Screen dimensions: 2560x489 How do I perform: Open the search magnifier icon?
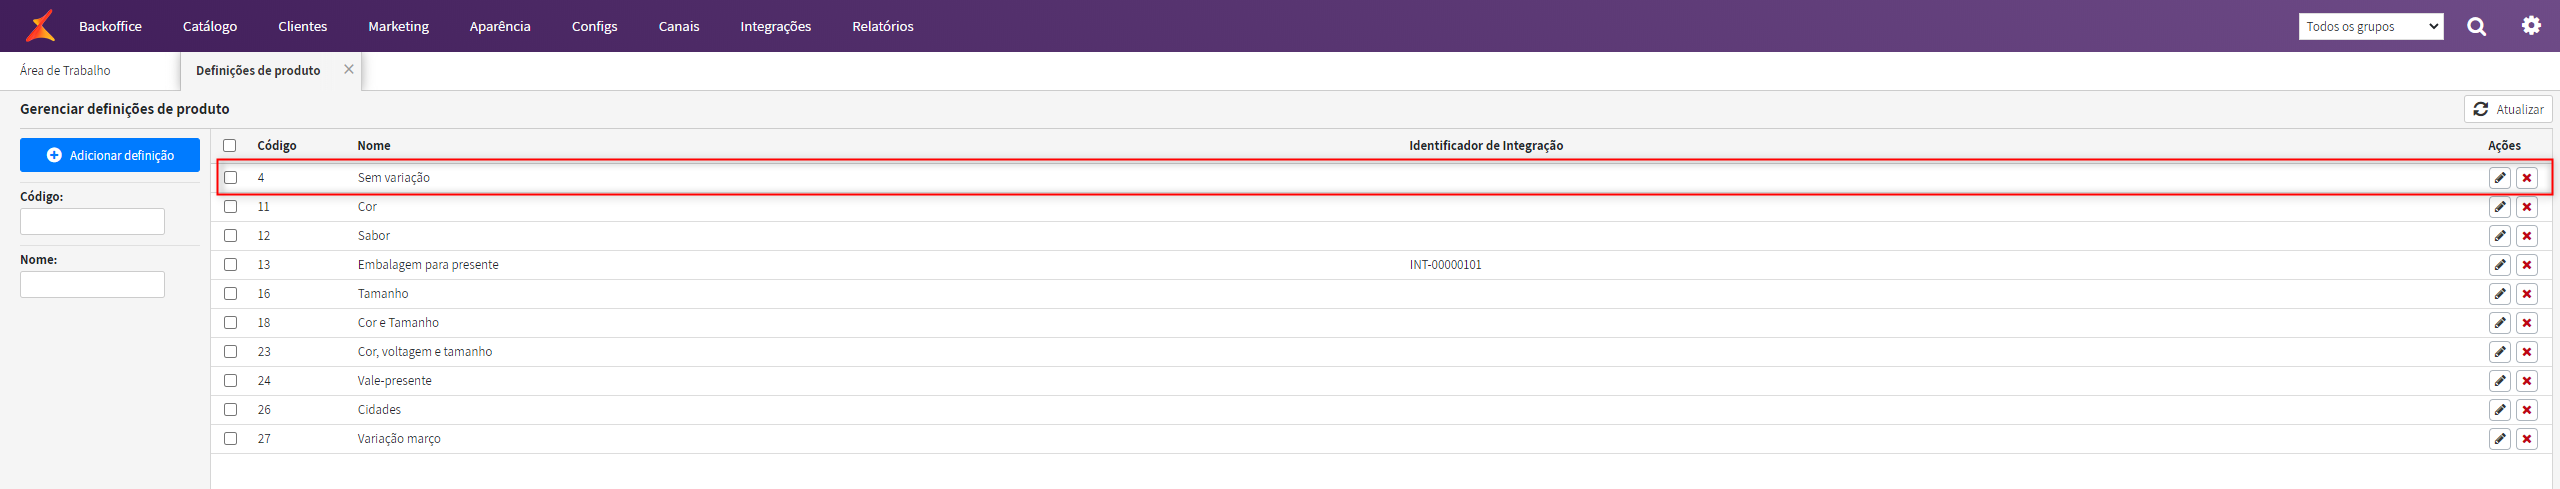pos(2476,26)
